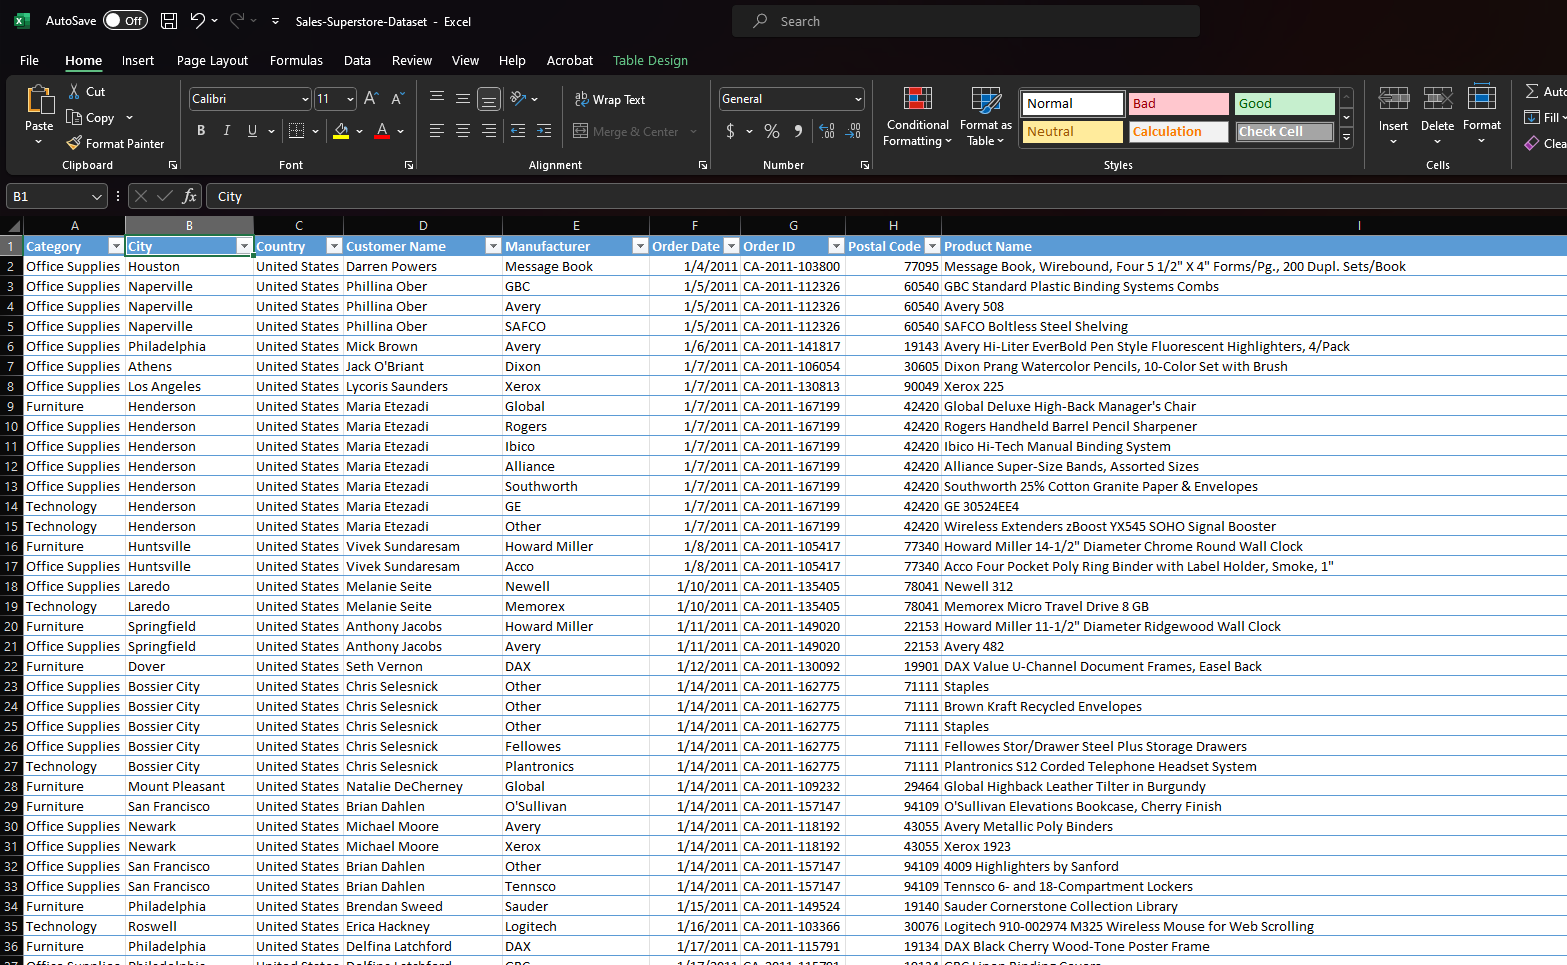Screen dimensions: 1567x965
Task: Click the Orientation text angle icon
Action: click(x=518, y=98)
